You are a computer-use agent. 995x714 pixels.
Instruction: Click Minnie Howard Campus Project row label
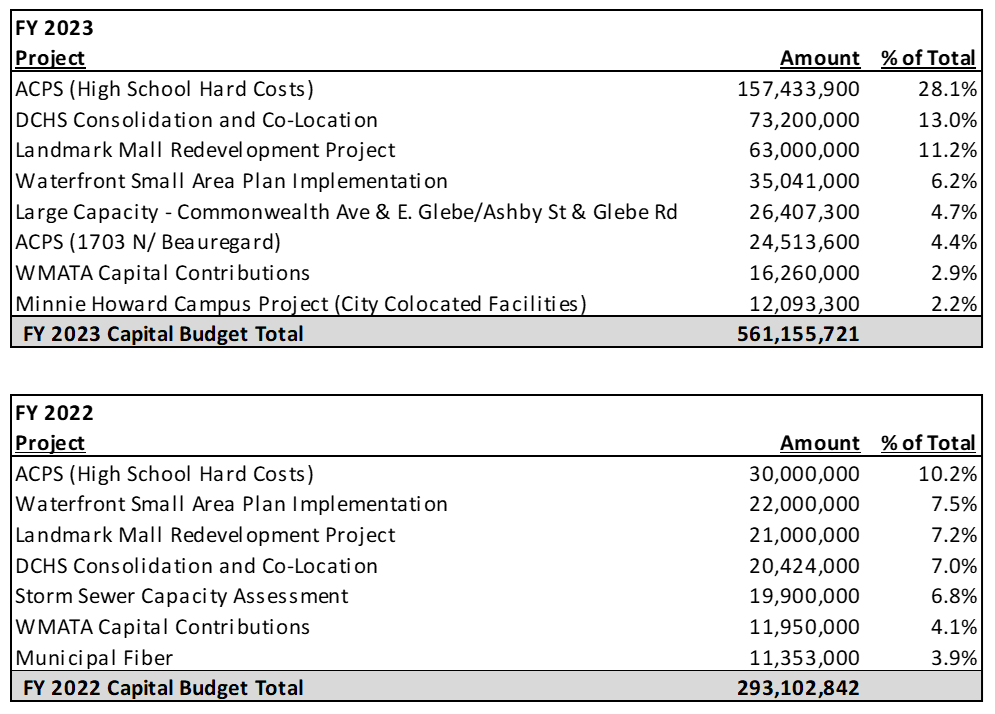pos(300,303)
